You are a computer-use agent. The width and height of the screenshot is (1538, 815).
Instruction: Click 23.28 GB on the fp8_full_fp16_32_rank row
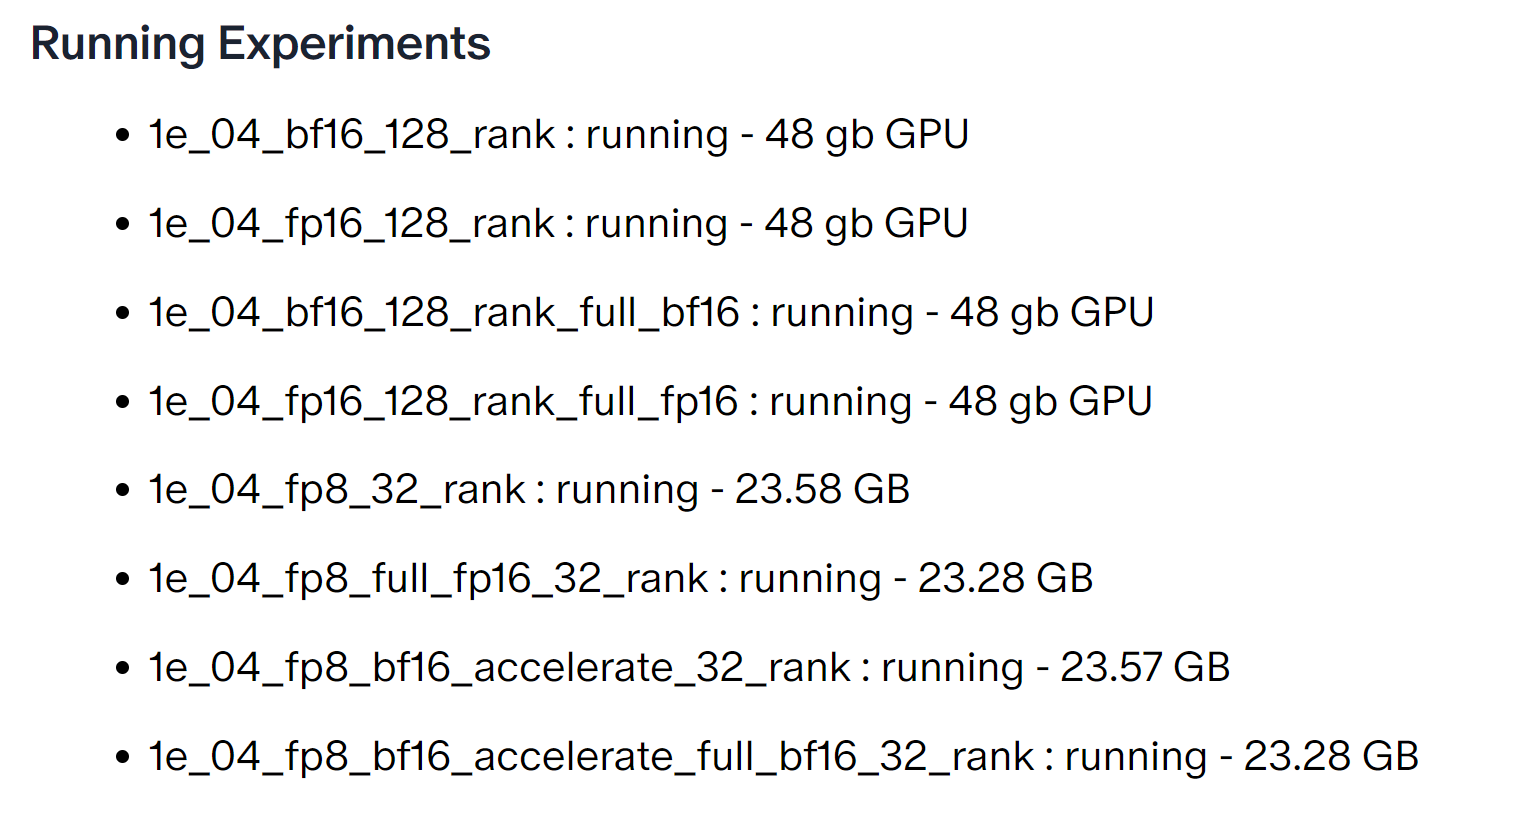pos(1005,579)
